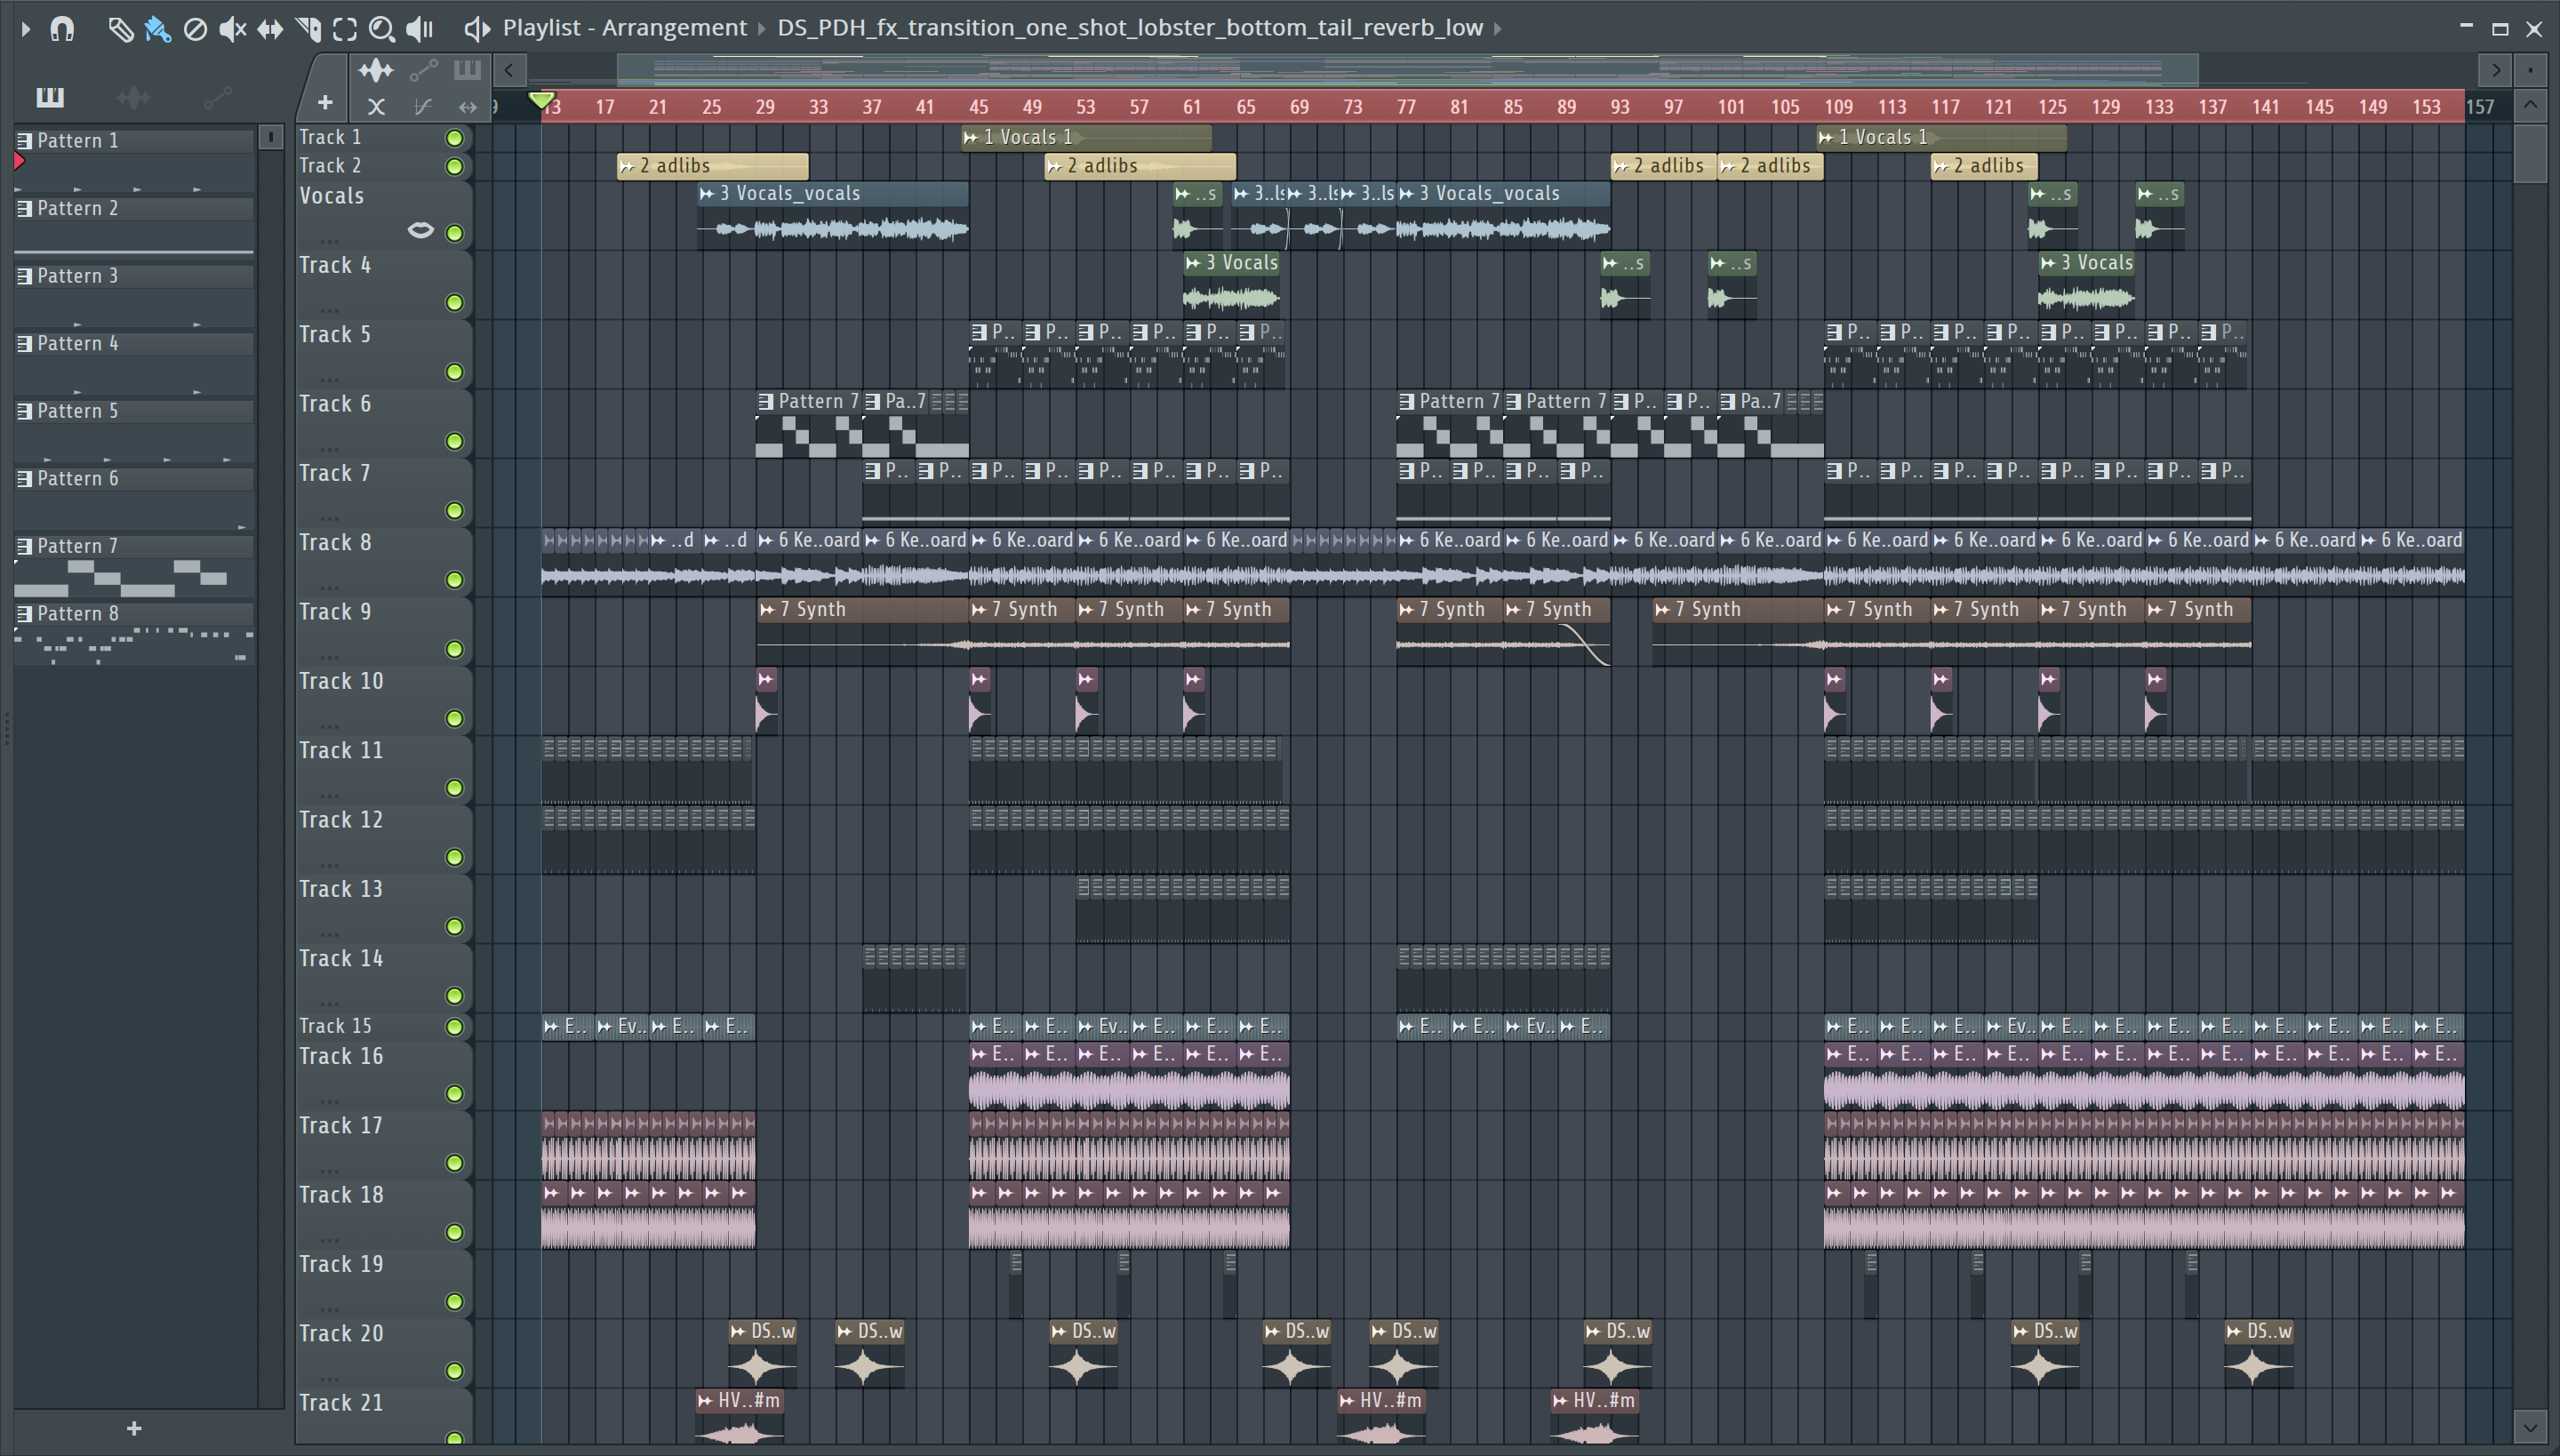The height and width of the screenshot is (1456, 2560).
Task: Show patterns in the picker panel
Action: (x=50, y=97)
